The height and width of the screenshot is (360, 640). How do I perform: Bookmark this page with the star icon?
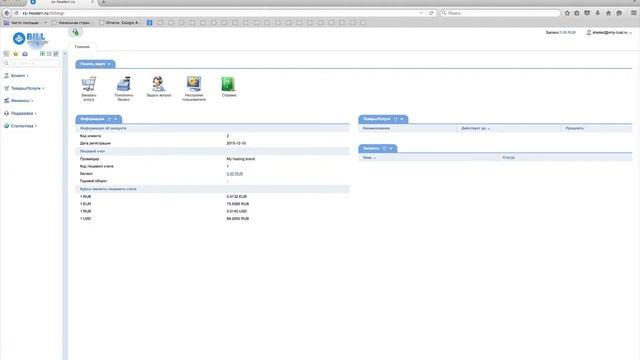point(567,13)
